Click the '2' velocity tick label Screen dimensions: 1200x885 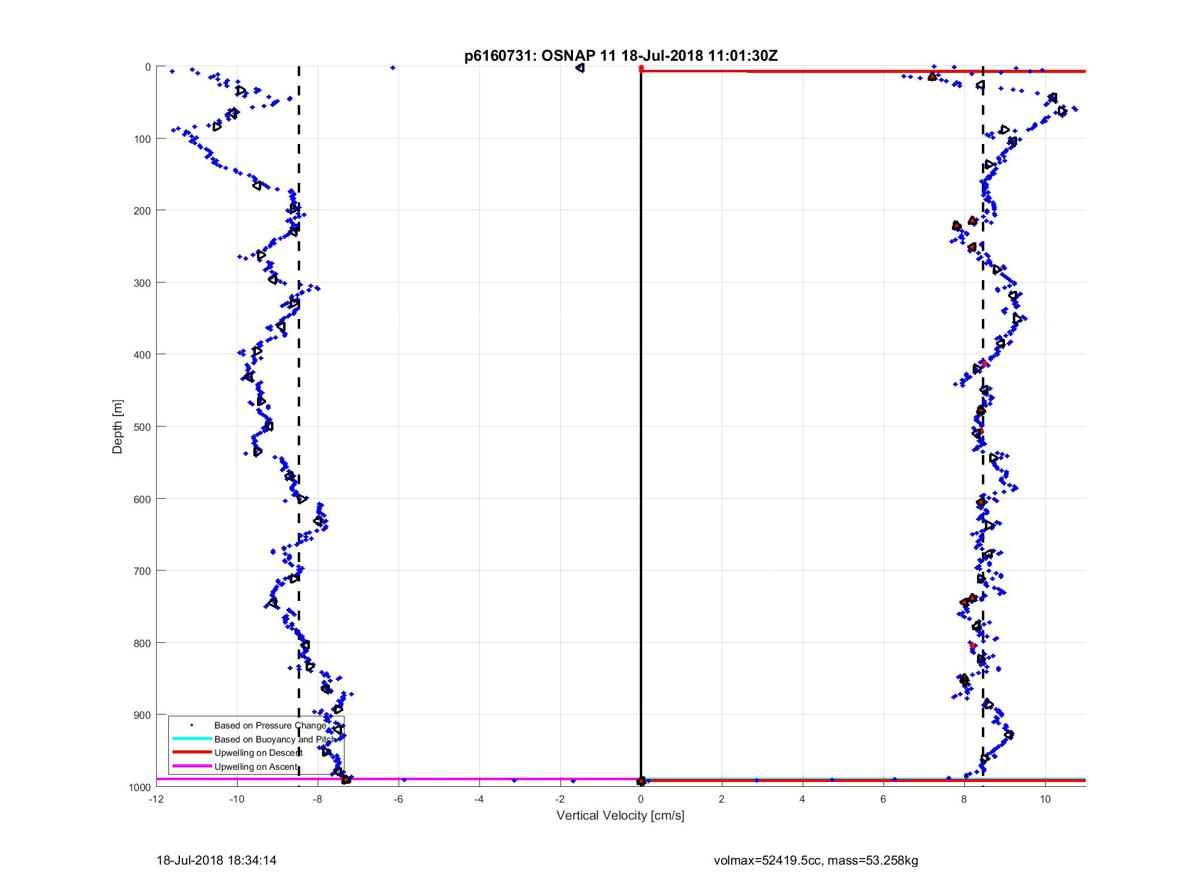tap(722, 799)
